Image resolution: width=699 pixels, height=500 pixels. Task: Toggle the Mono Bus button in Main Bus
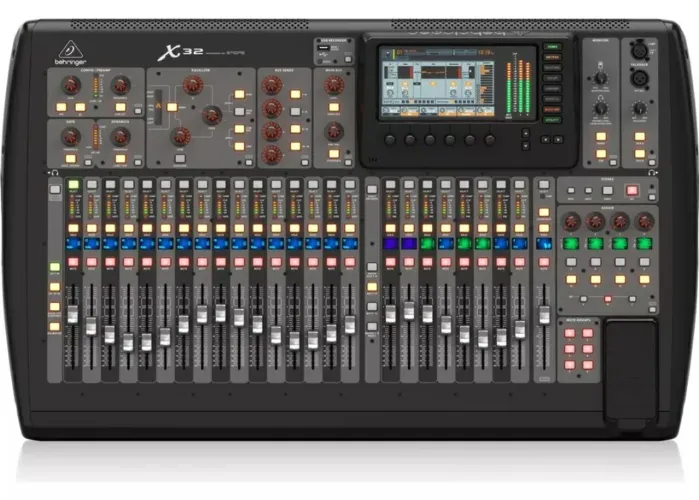click(x=333, y=107)
